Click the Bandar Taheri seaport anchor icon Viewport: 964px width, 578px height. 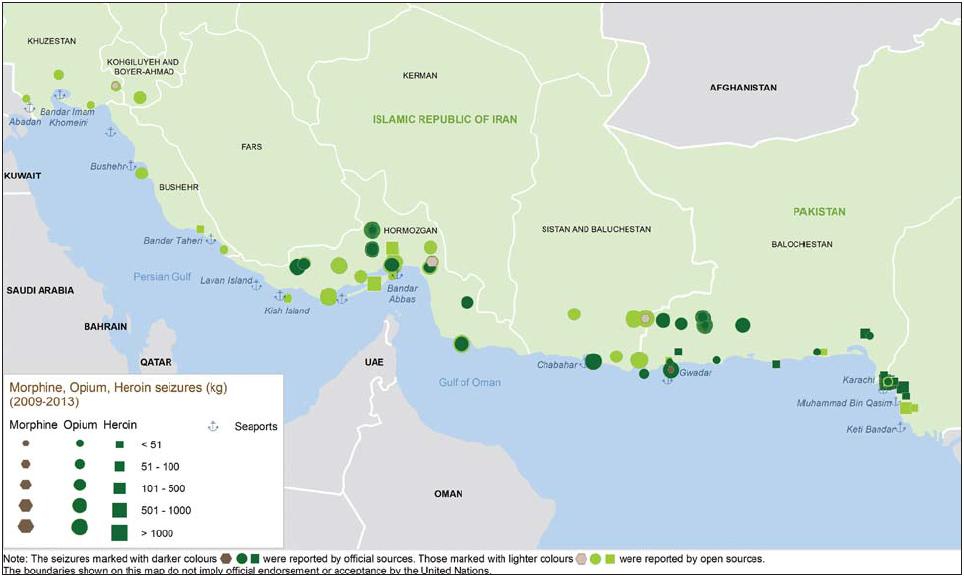(x=211, y=239)
